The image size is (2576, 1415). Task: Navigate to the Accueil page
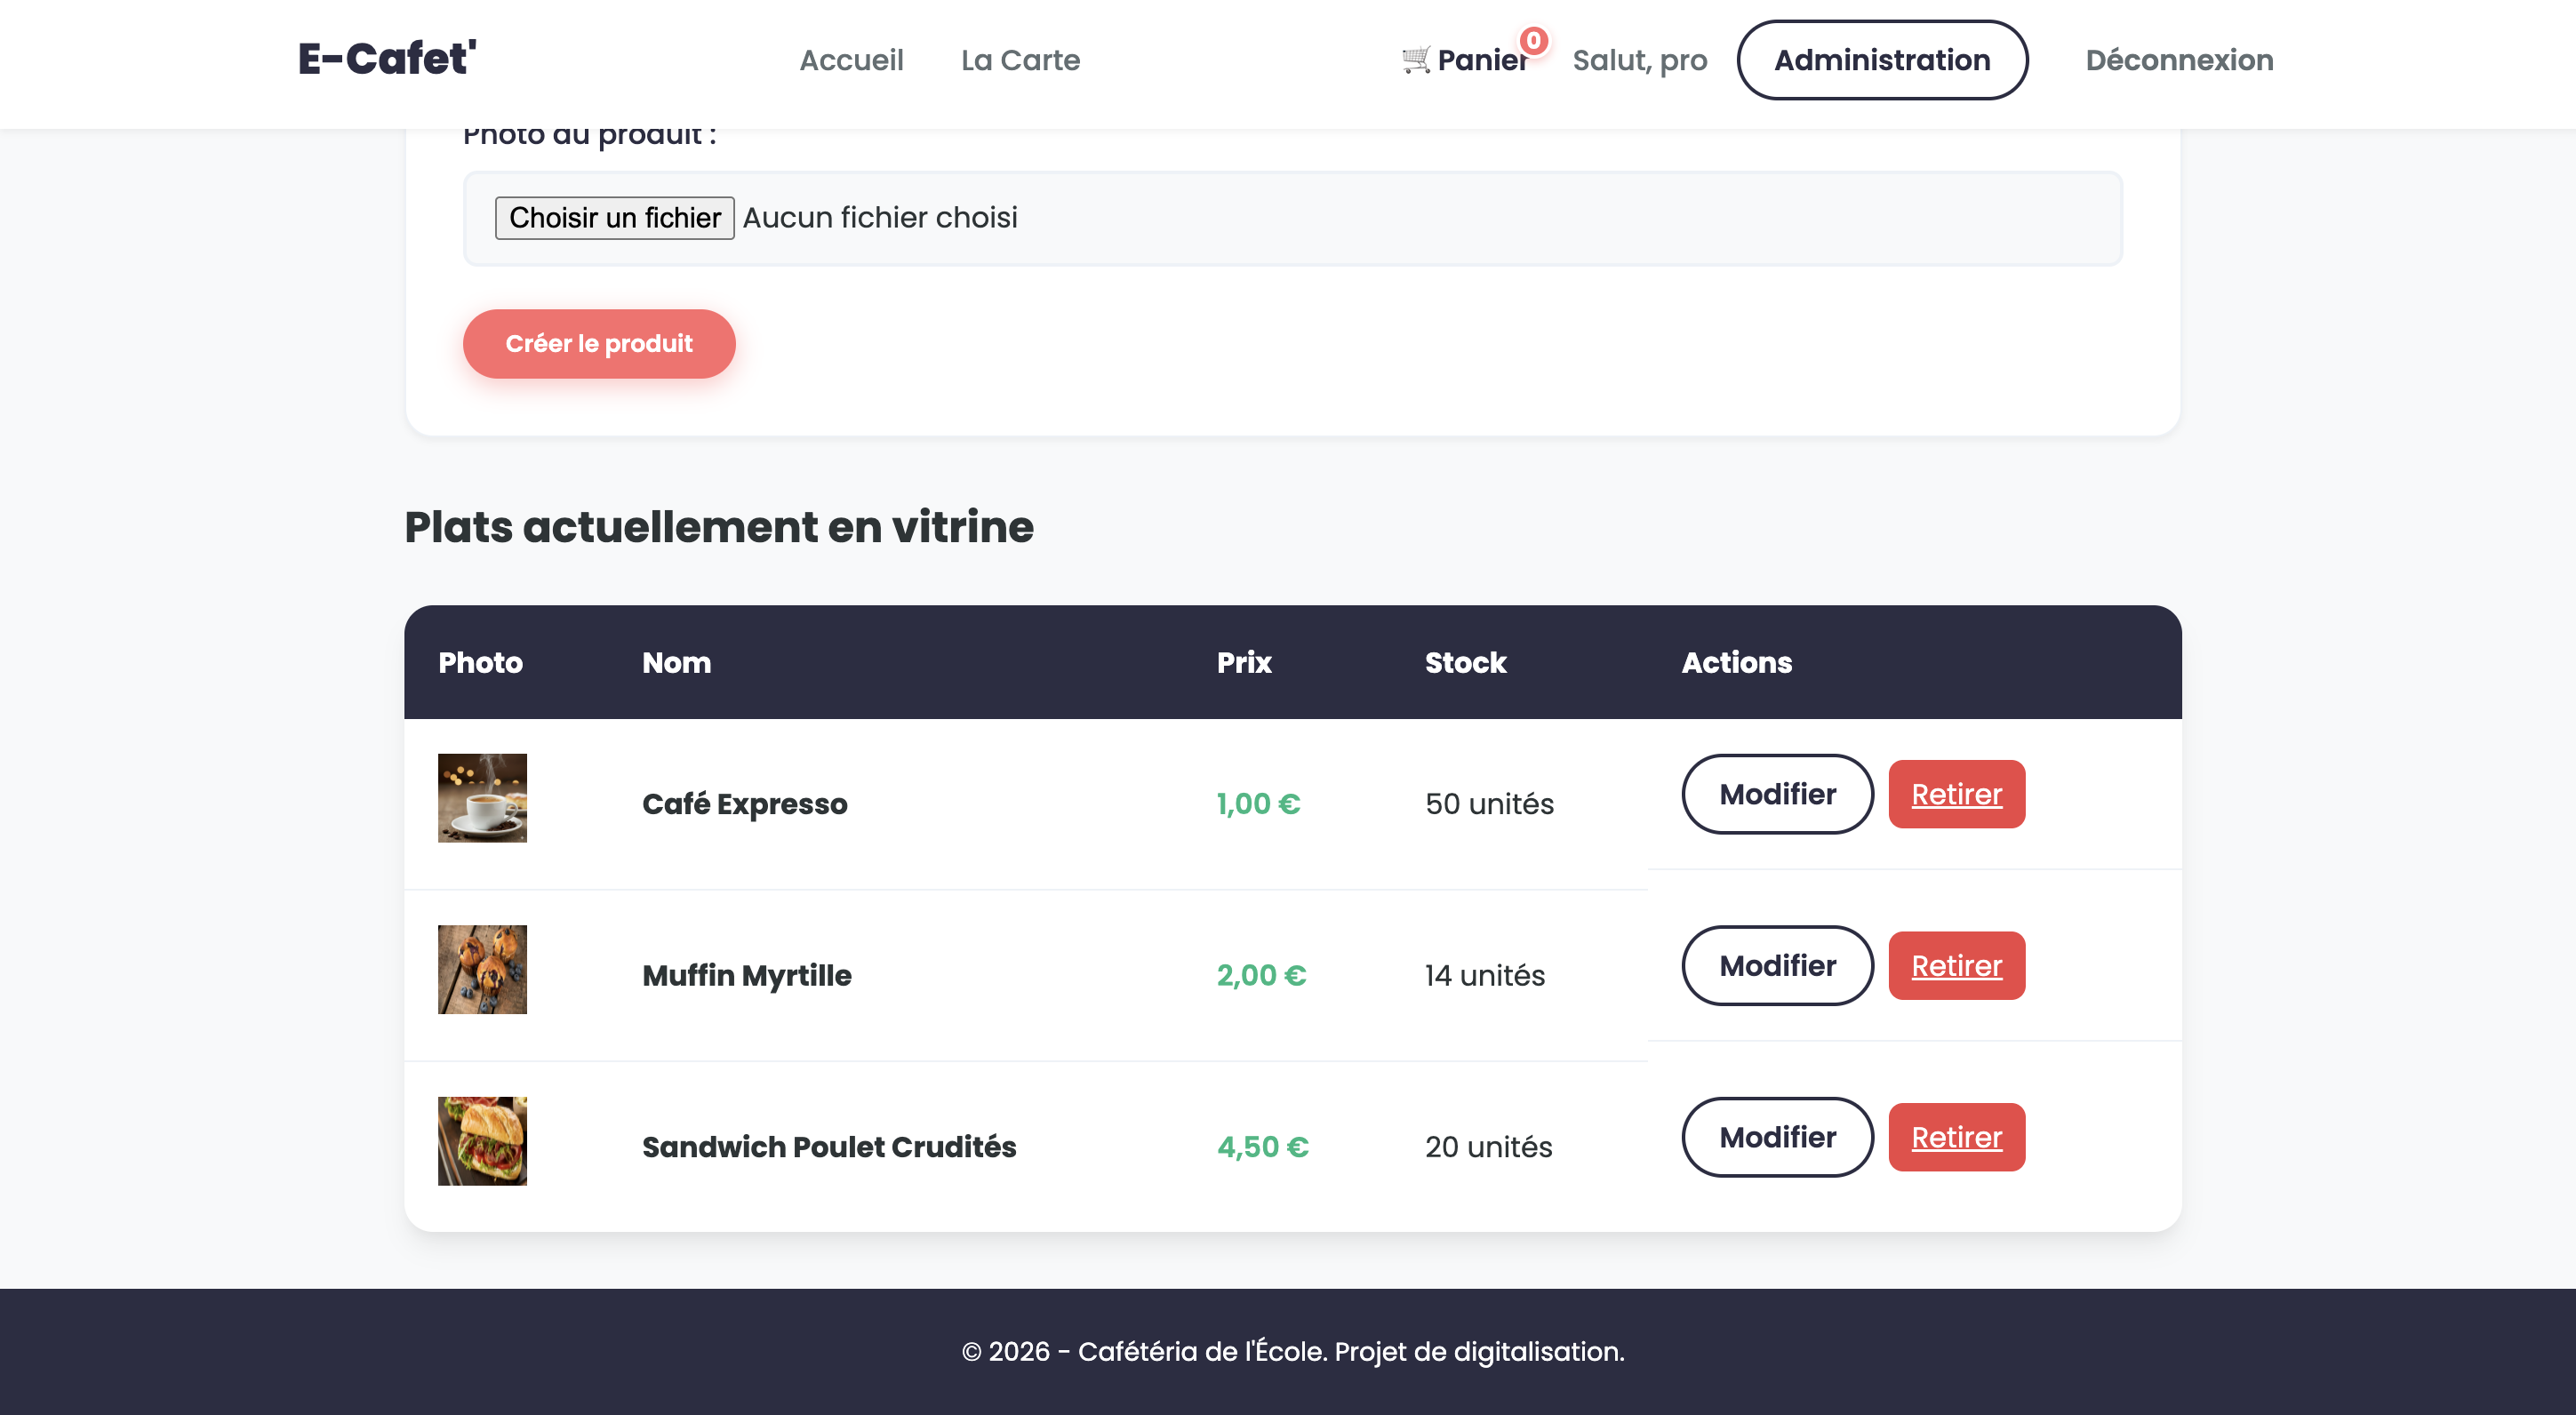click(851, 60)
